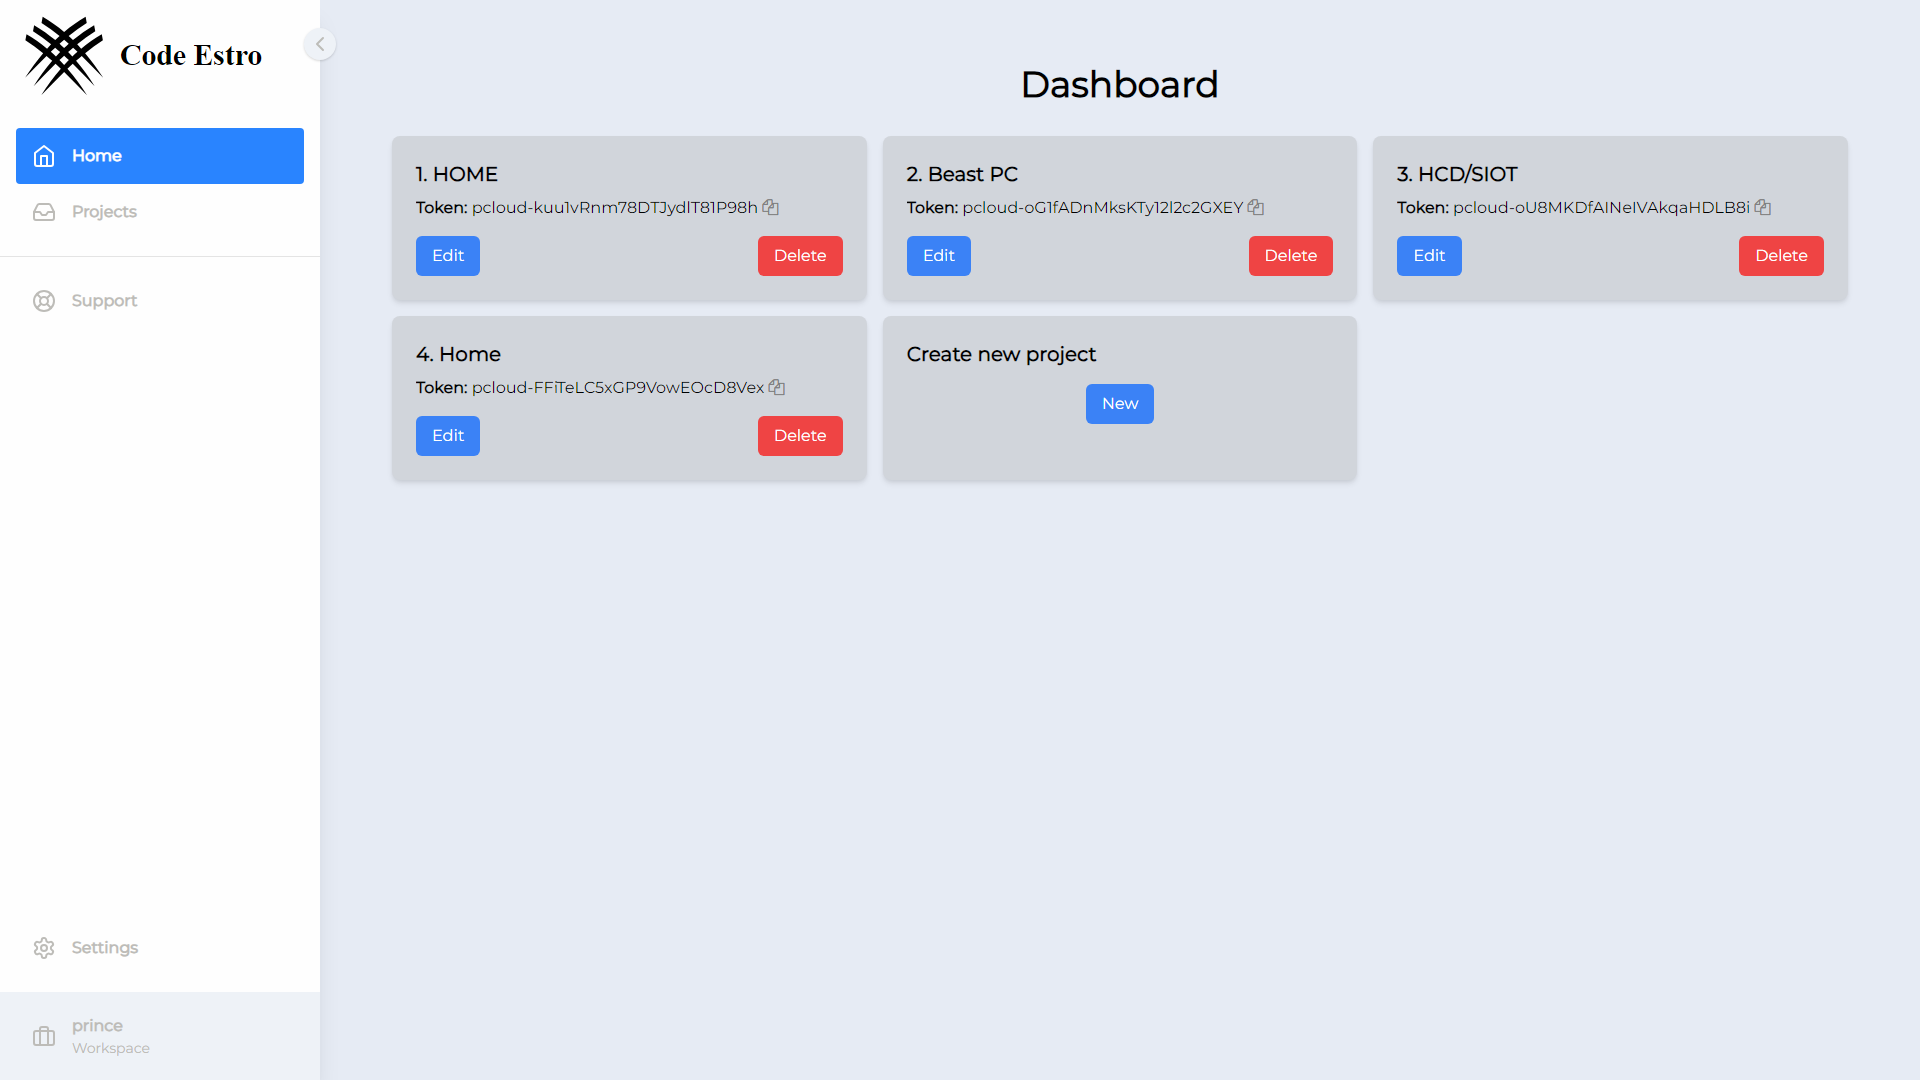Select Projects in the sidebar
This screenshot has width=1920, height=1080.
(x=104, y=211)
